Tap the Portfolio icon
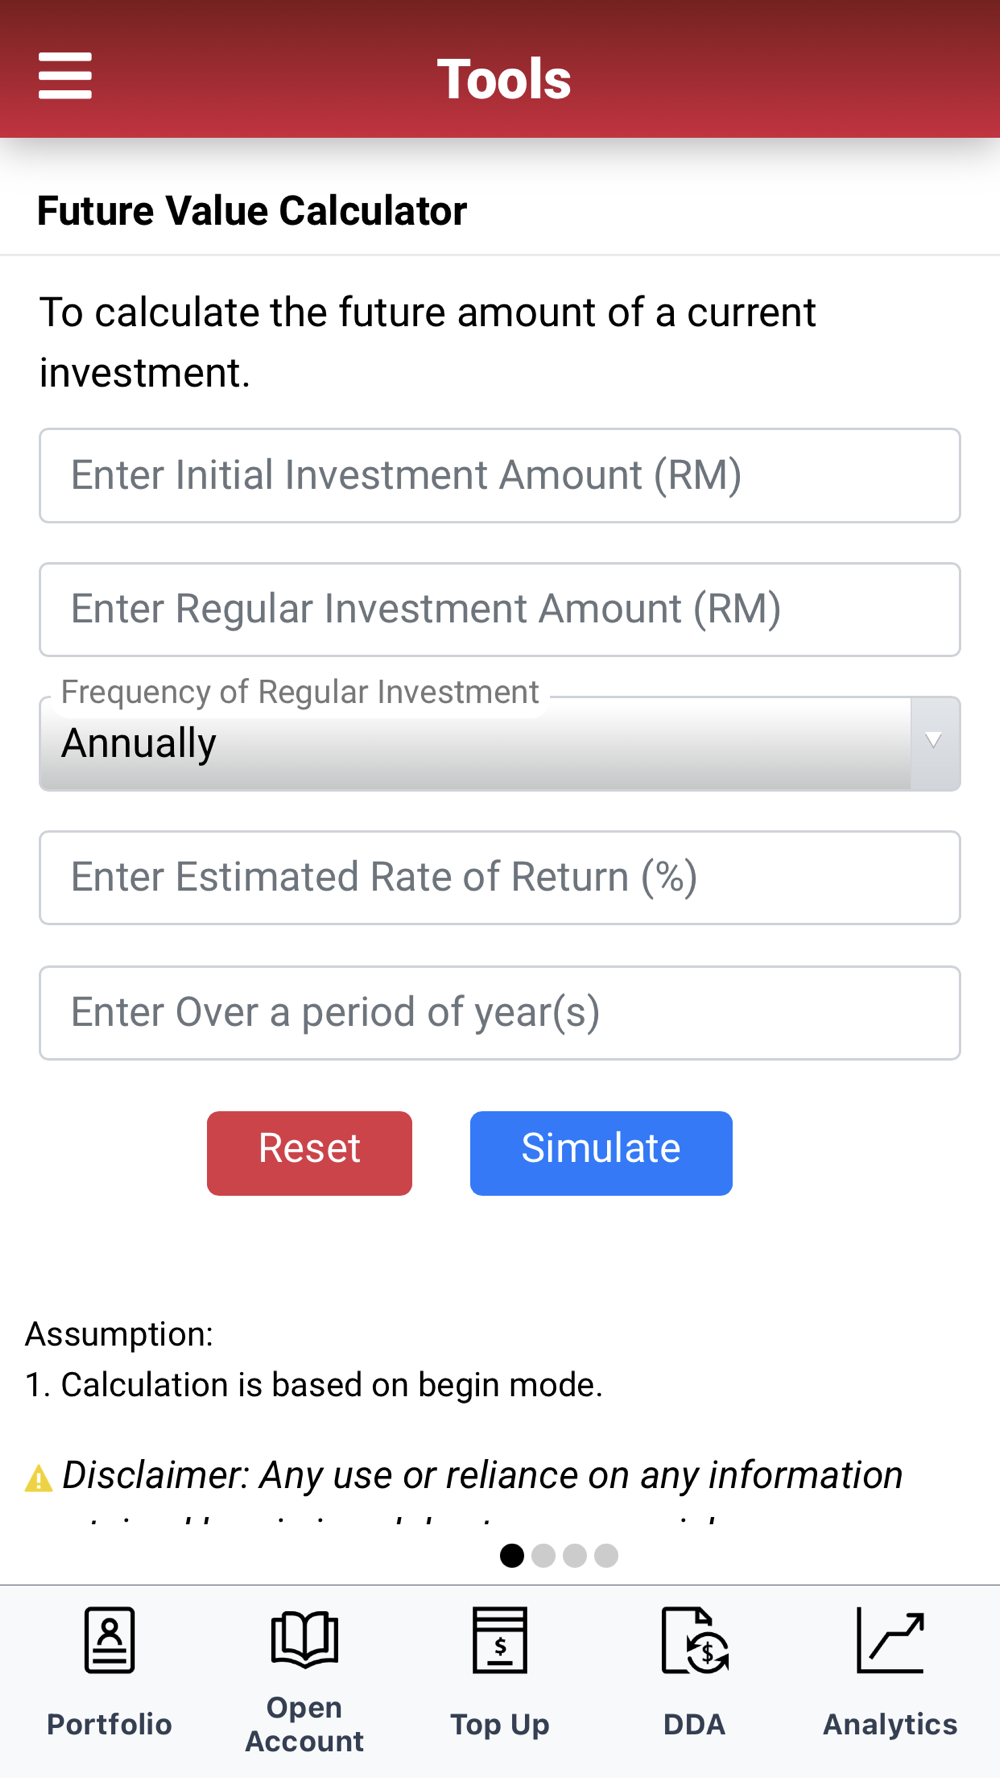Image resolution: width=1000 pixels, height=1778 pixels. pyautogui.click(x=109, y=1641)
